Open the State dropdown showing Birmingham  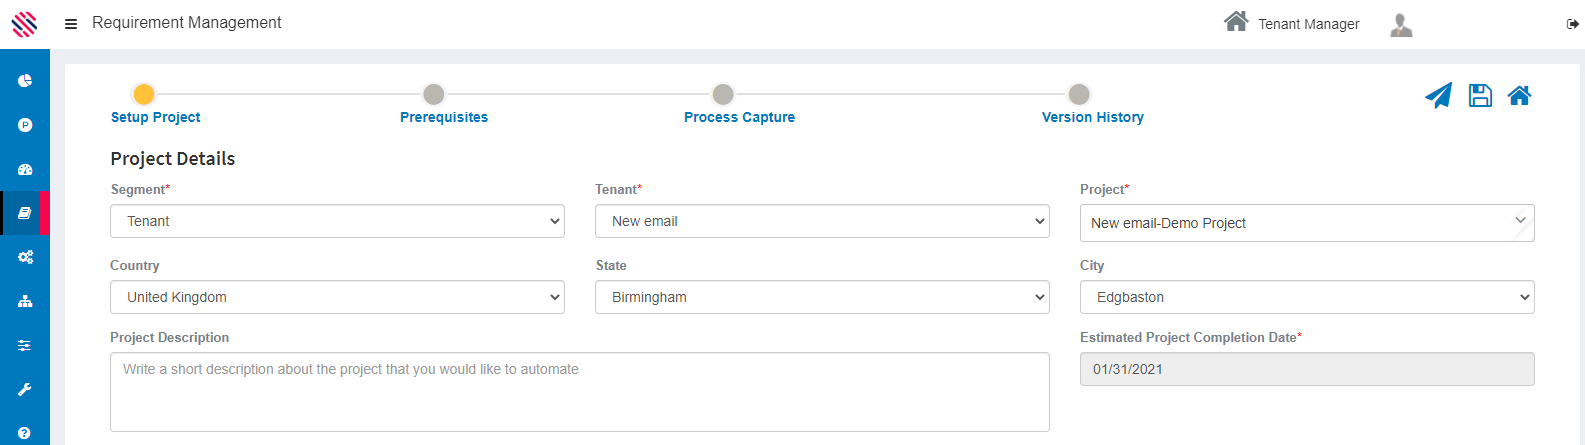[822, 297]
